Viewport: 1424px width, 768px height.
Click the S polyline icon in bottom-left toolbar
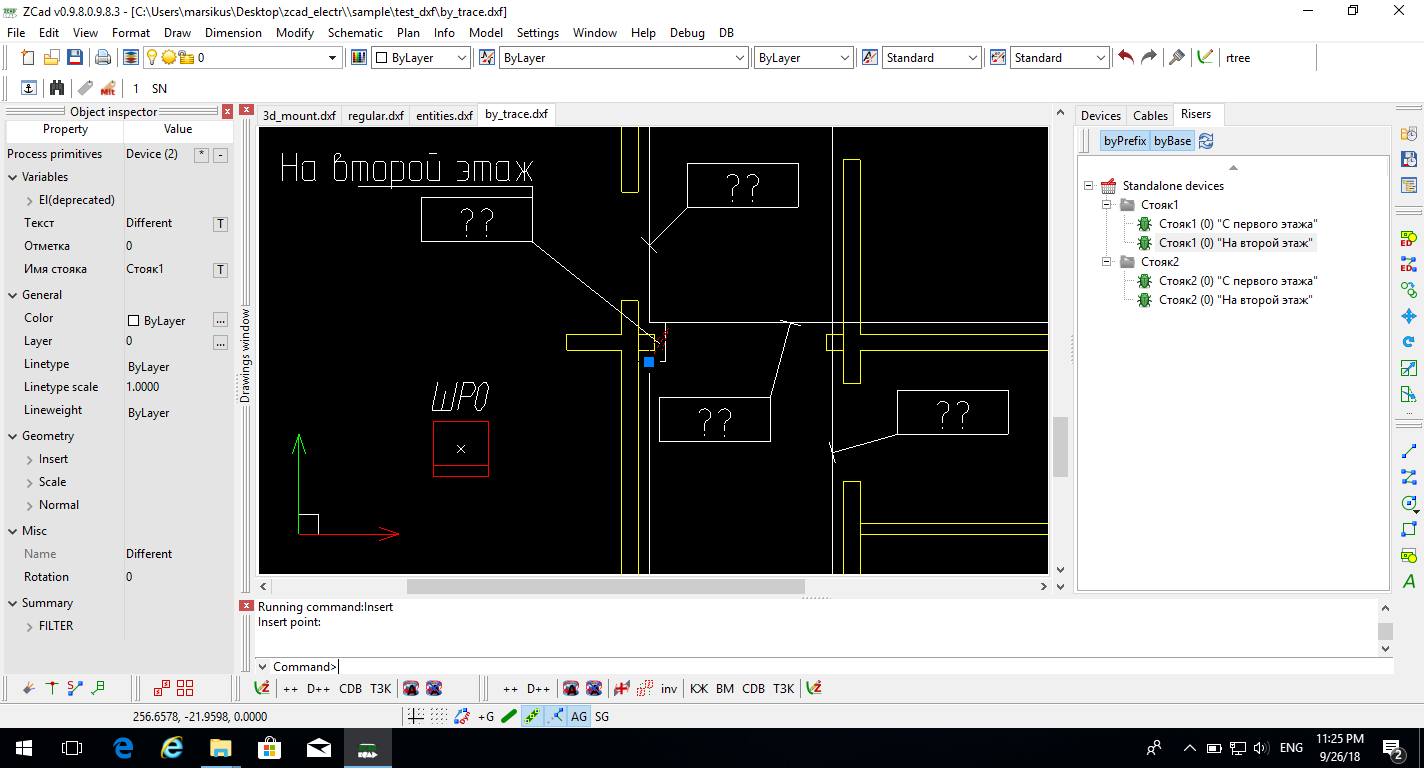coord(75,688)
